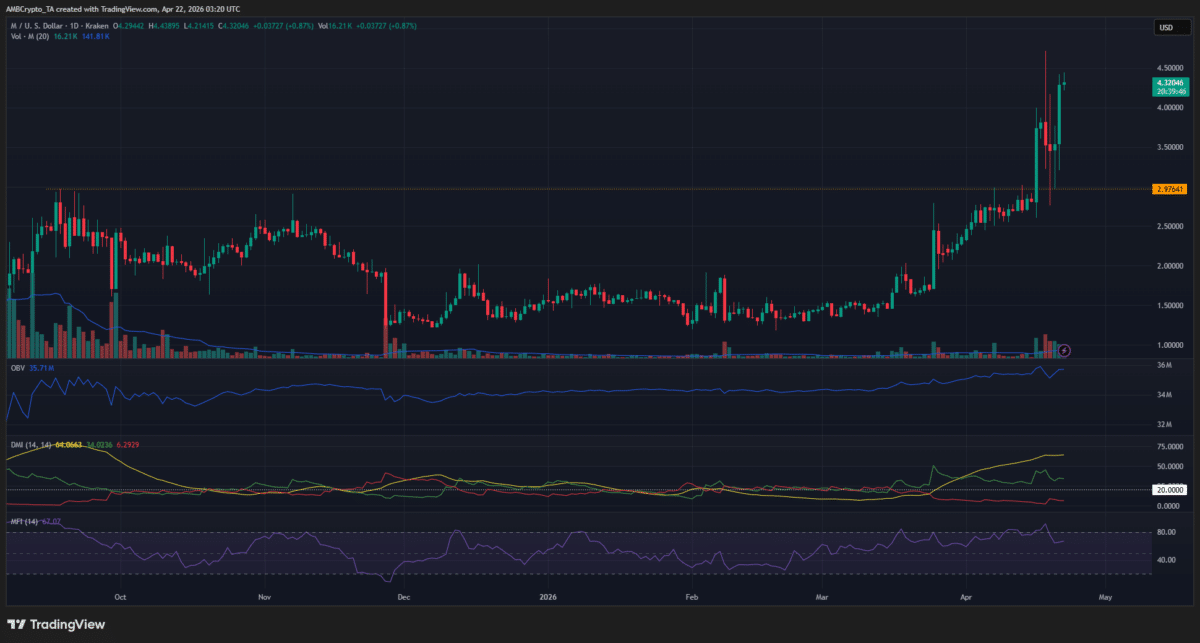Click the Feb label on time axis
Image resolution: width=1200 pixels, height=643 pixels.
click(690, 597)
